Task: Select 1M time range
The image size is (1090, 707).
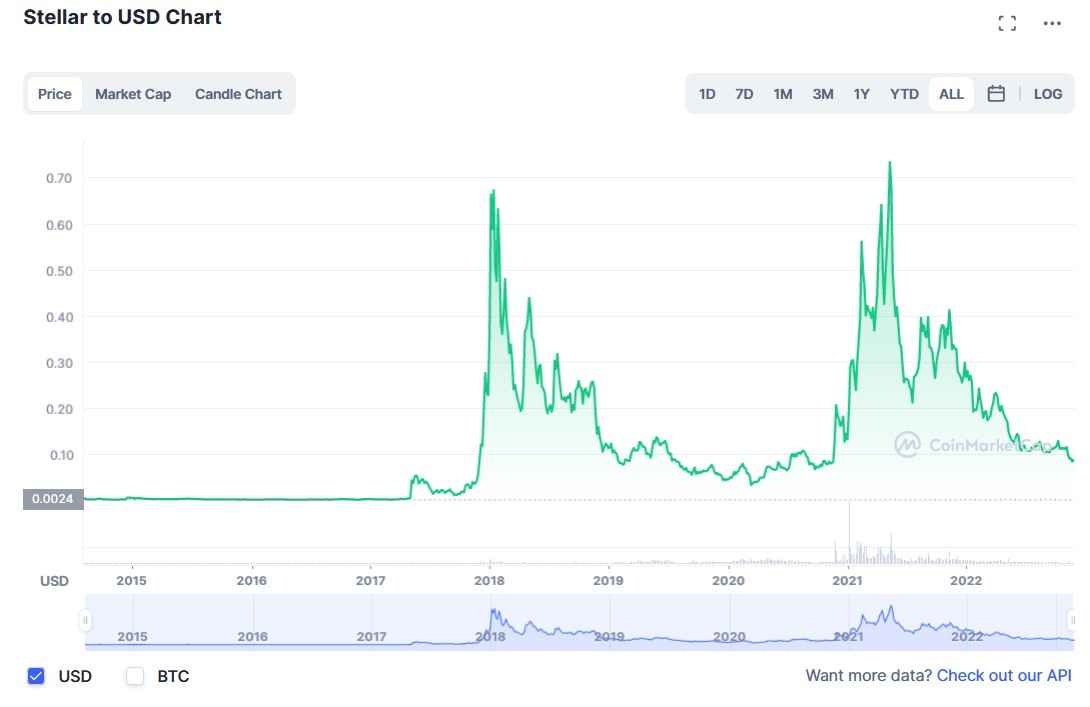Action: tap(782, 94)
